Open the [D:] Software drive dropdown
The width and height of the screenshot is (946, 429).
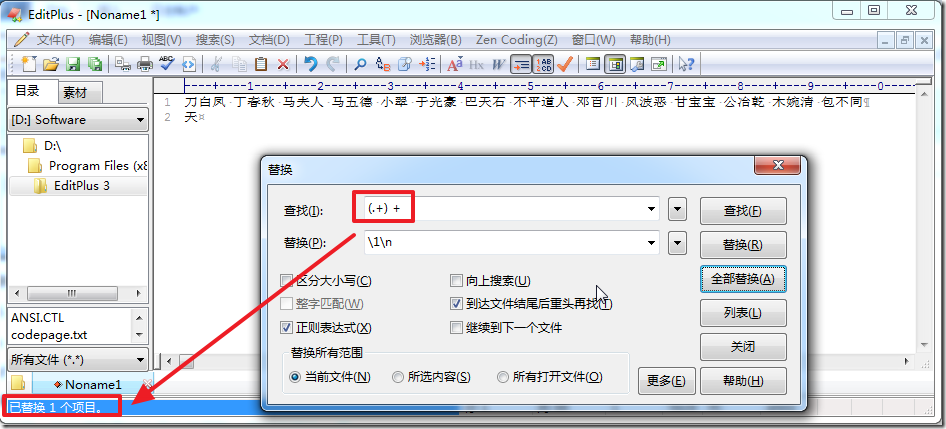[x=78, y=119]
